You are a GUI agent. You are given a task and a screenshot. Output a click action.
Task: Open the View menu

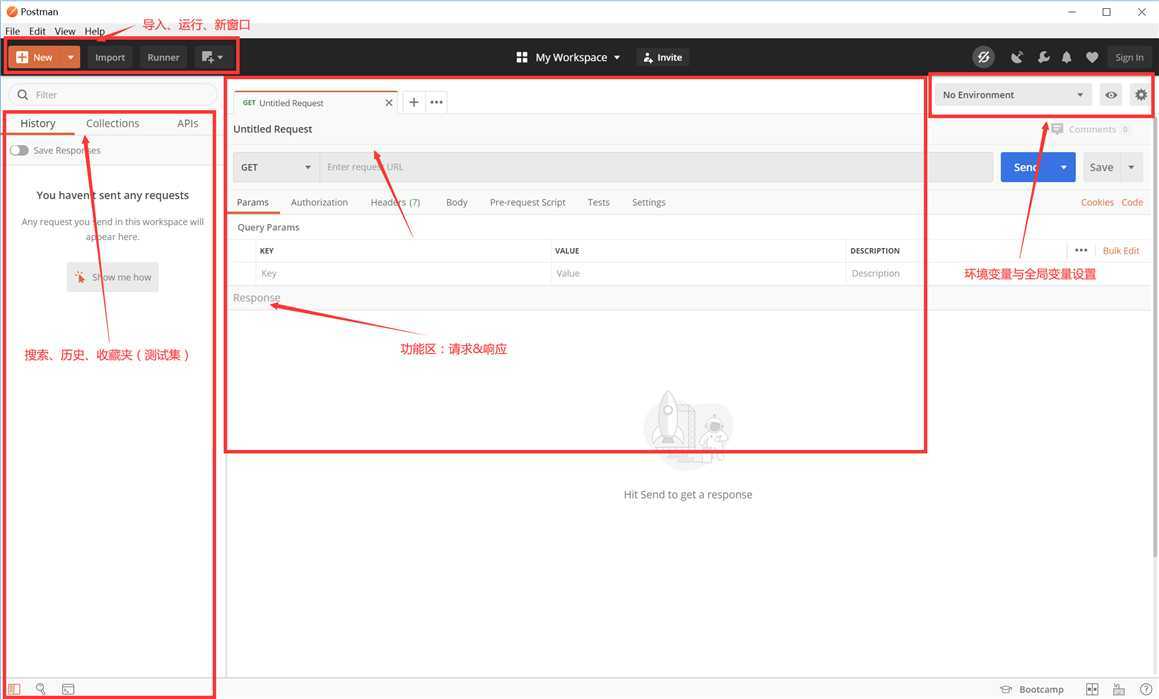coord(64,31)
